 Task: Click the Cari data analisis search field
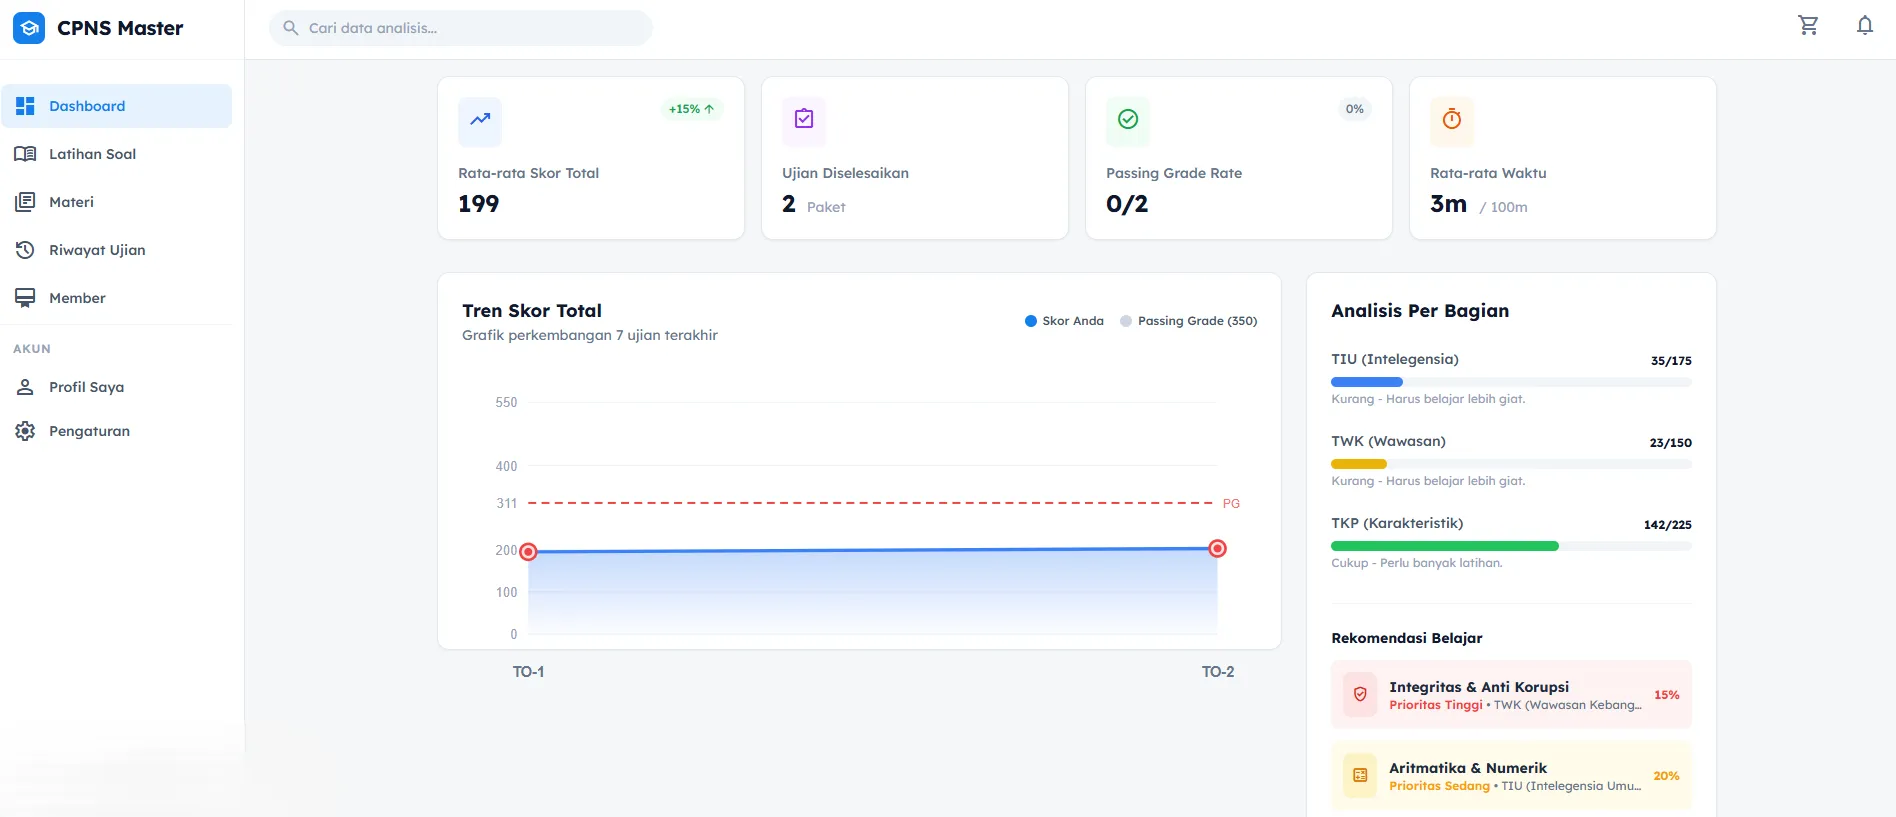(461, 28)
